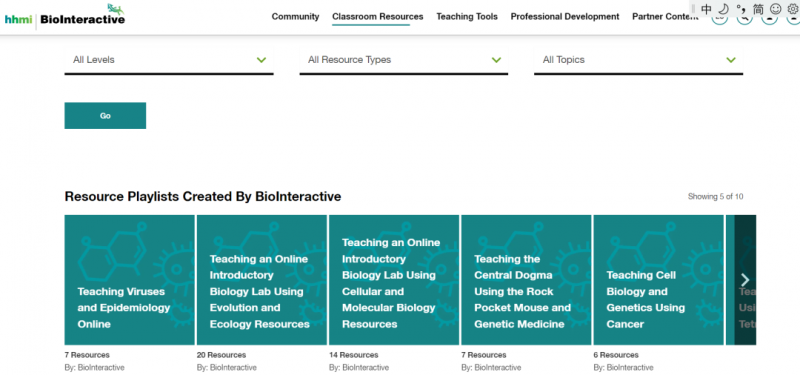This screenshot has width=800, height=375.
Task: Open the Teaching Cell Biology and Genetics playlist
Action: pyautogui.click(x=658, y=280)
